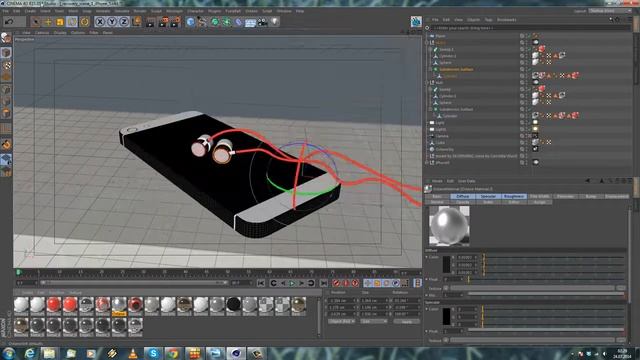640x360 pixels.
Task: Click the Texture mode icon in the sidebar
Action: pos(6,65)
